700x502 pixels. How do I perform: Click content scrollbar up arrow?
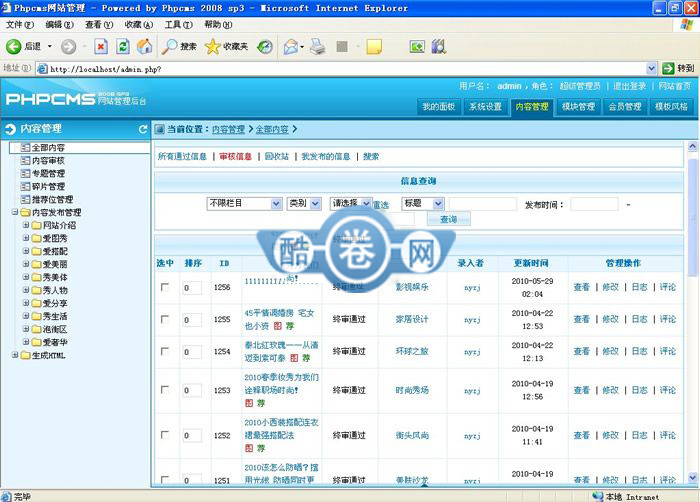point(692,146)
